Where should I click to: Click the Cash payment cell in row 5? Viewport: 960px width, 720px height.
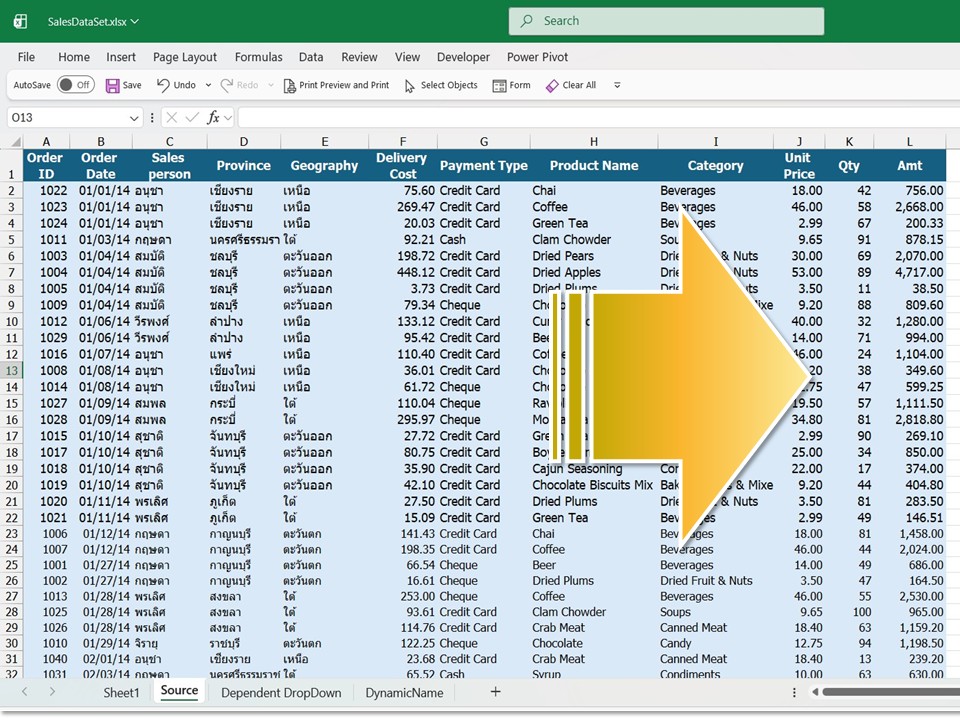click(484, 239)
